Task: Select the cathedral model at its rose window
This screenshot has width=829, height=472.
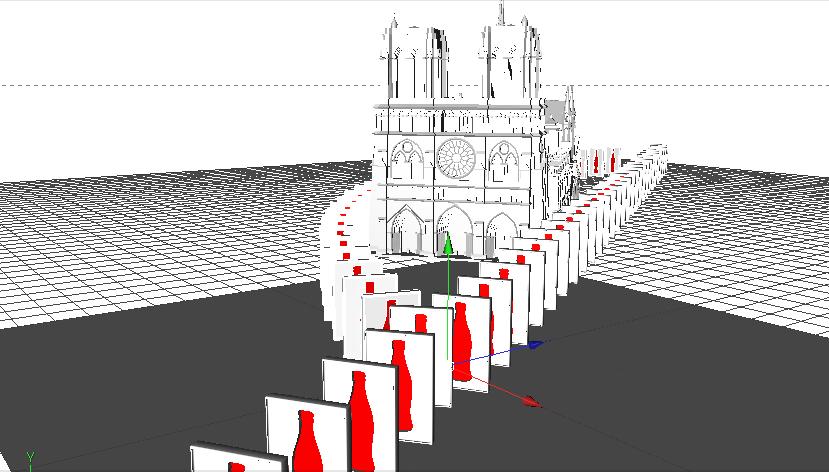Action: click(455, 158)
